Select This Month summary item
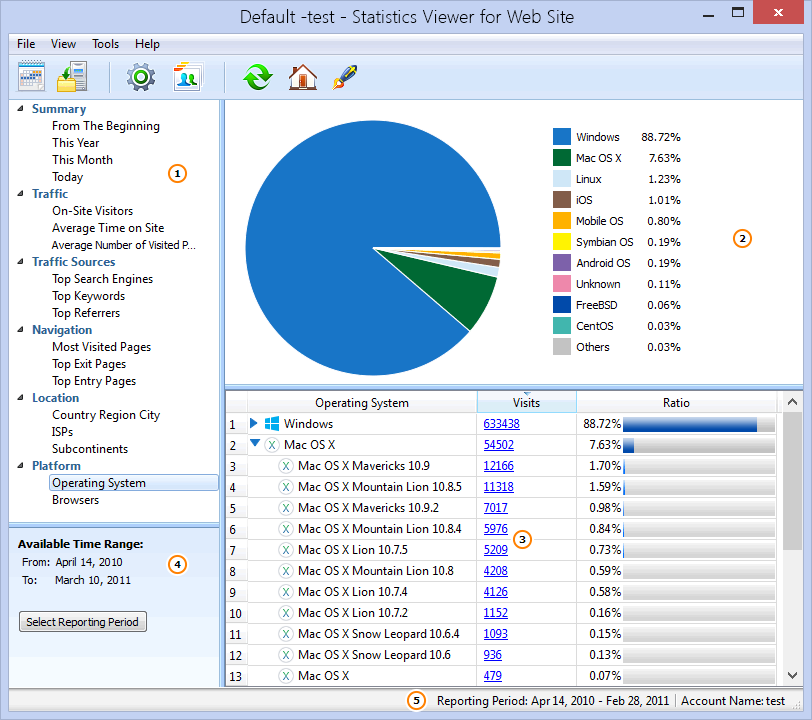The image size is (812, 720). 82,160
